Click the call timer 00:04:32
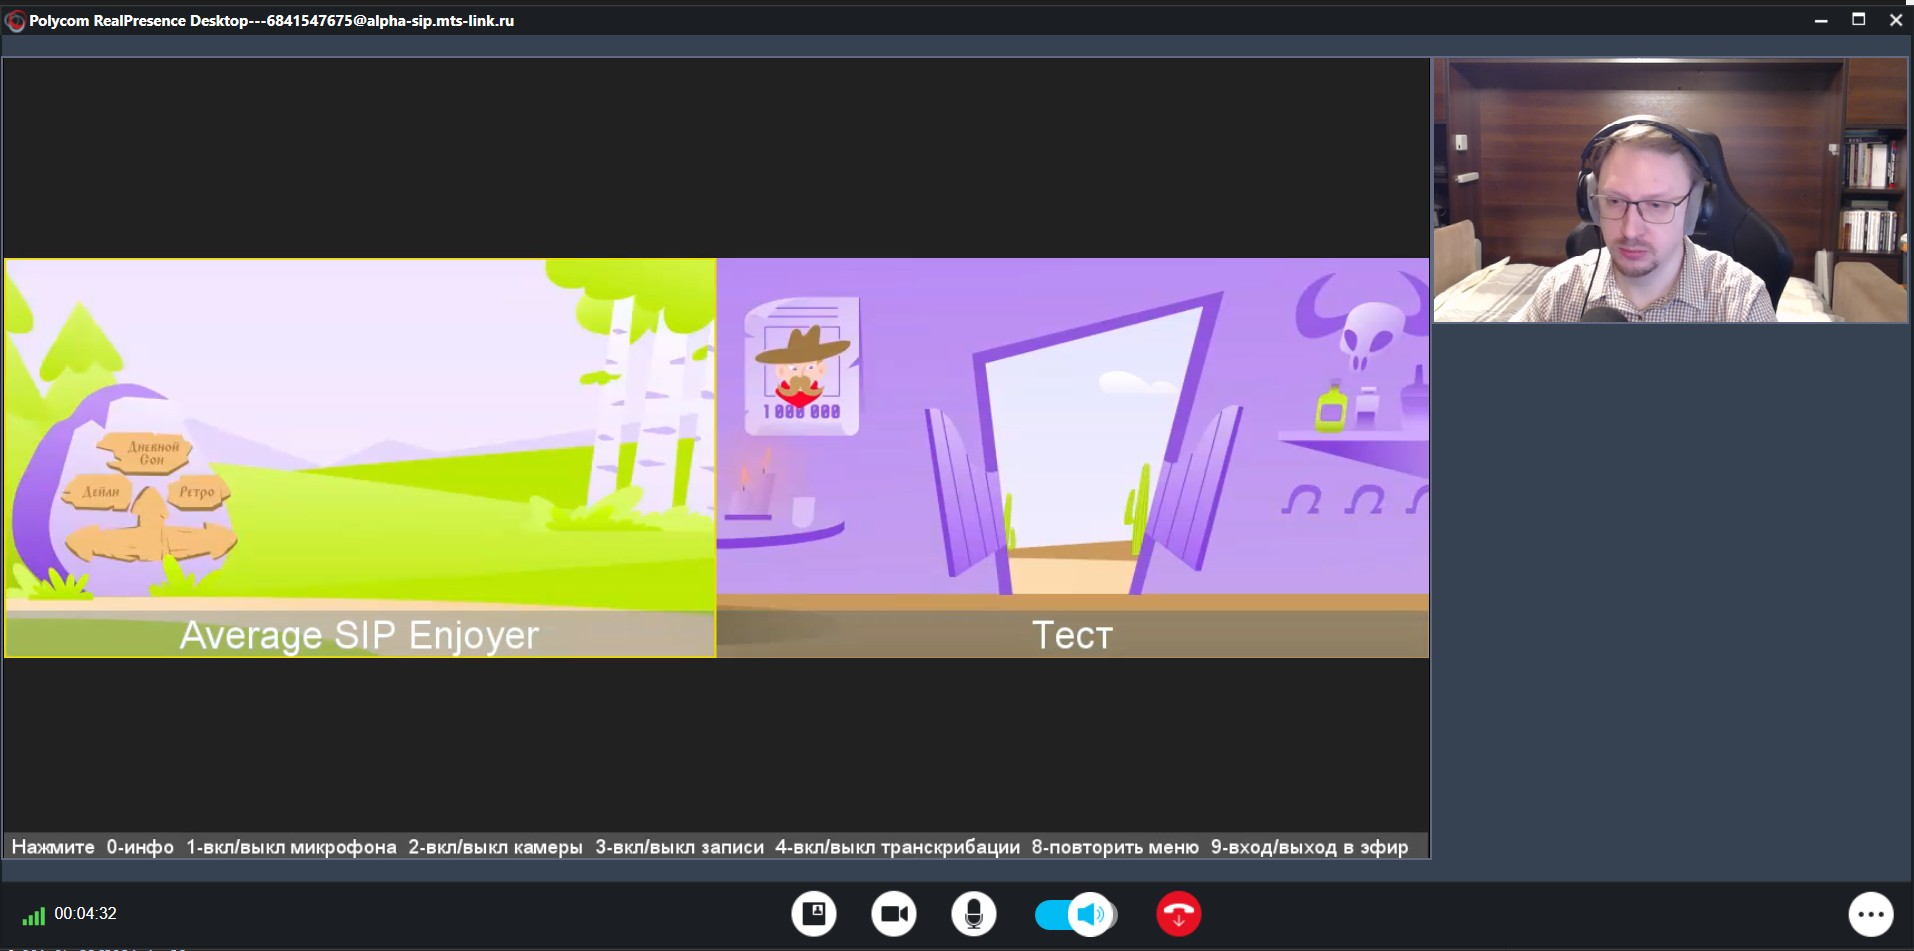The image size is (1914, 951). point(86,913)
